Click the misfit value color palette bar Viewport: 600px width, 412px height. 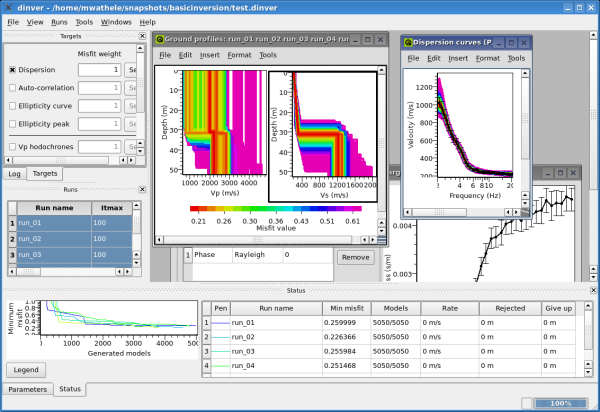[x=276, y=209]
